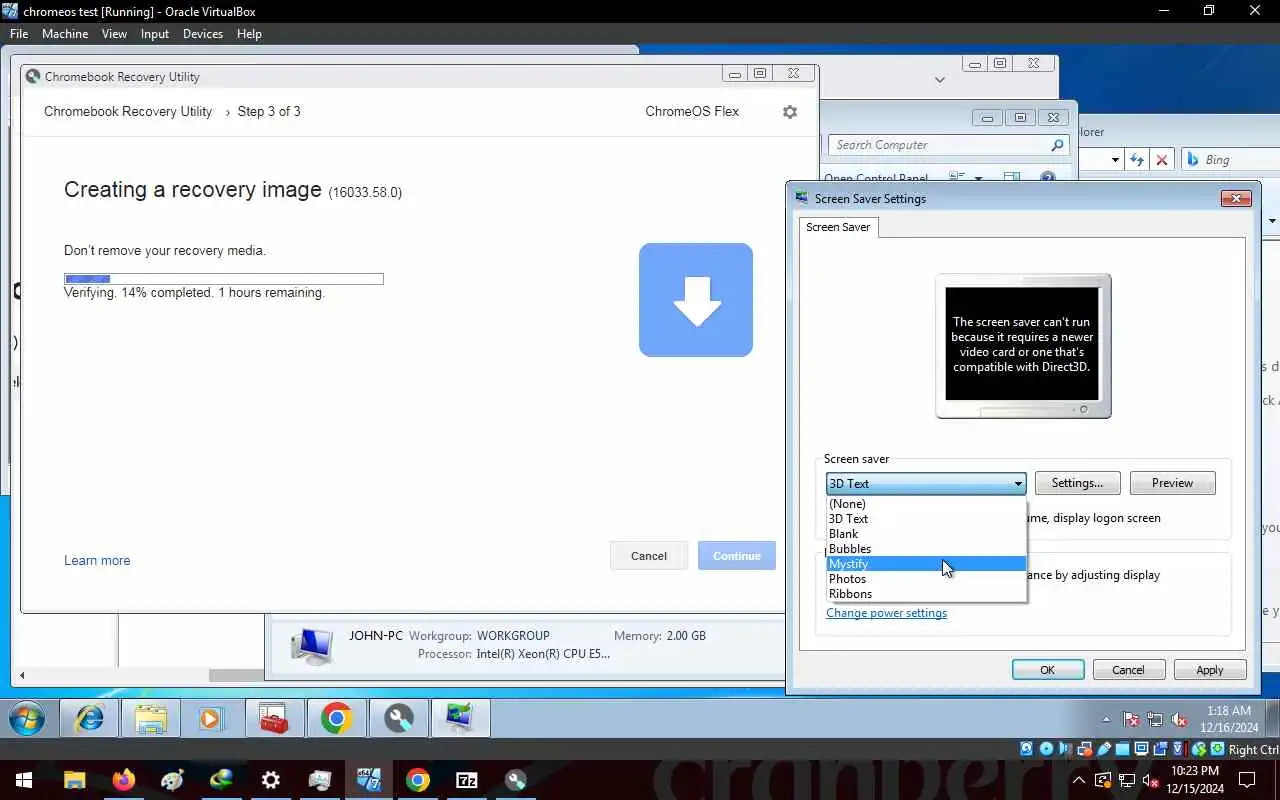The height and width of the screenshot is (800, 1280).
Task: Click the recovery verification progress bar
Action: tap(224, 279)
